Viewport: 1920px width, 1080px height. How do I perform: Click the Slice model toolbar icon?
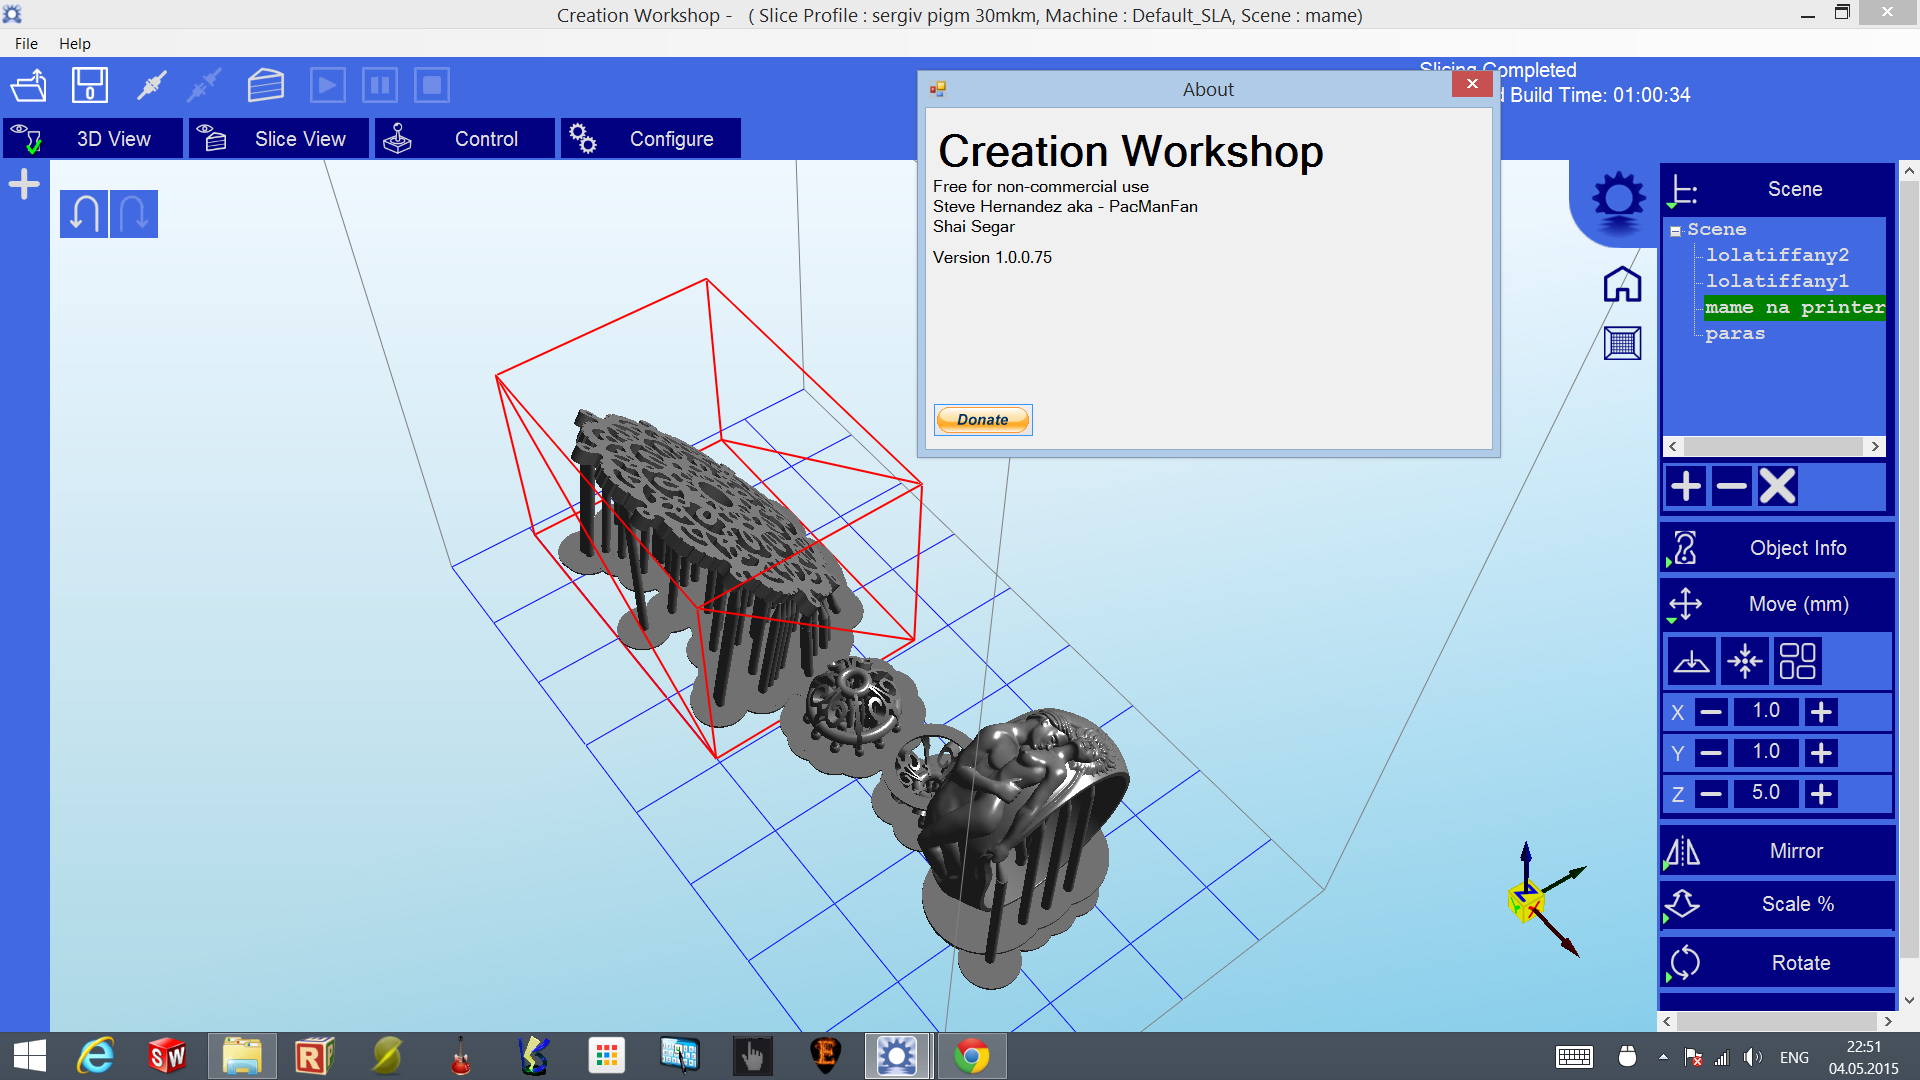point(265,85)
